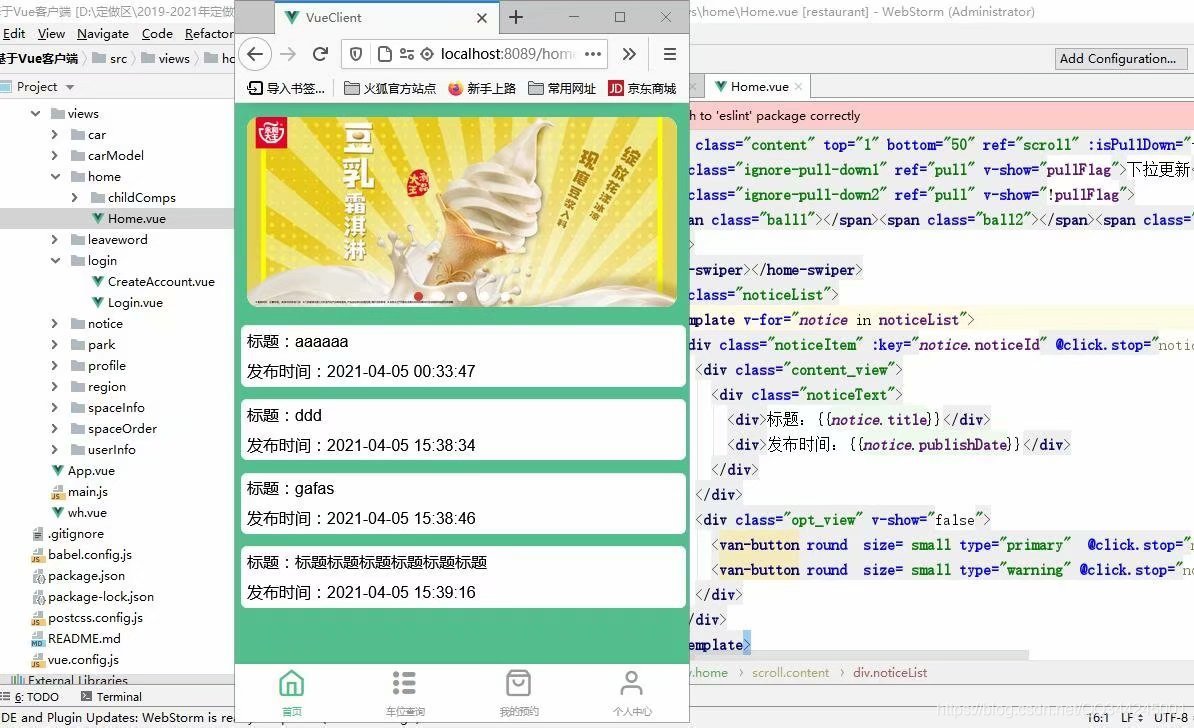This screenshot has height=728, width=1194.
Task: Show more toolbar items chevron
Action: tap(629, 54)
